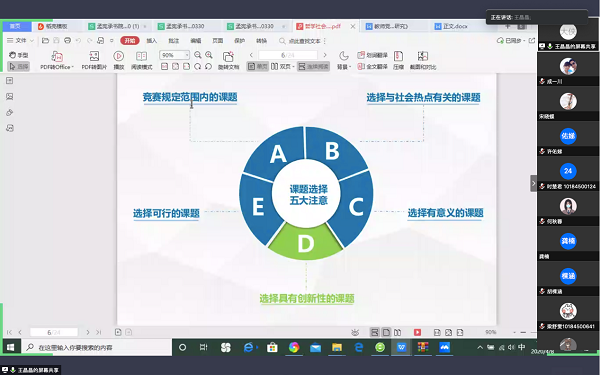The height and width of the screenshot is (375, 600).
Task: Click the zoom in magnifier icon
Action: (x=209, y=55)
